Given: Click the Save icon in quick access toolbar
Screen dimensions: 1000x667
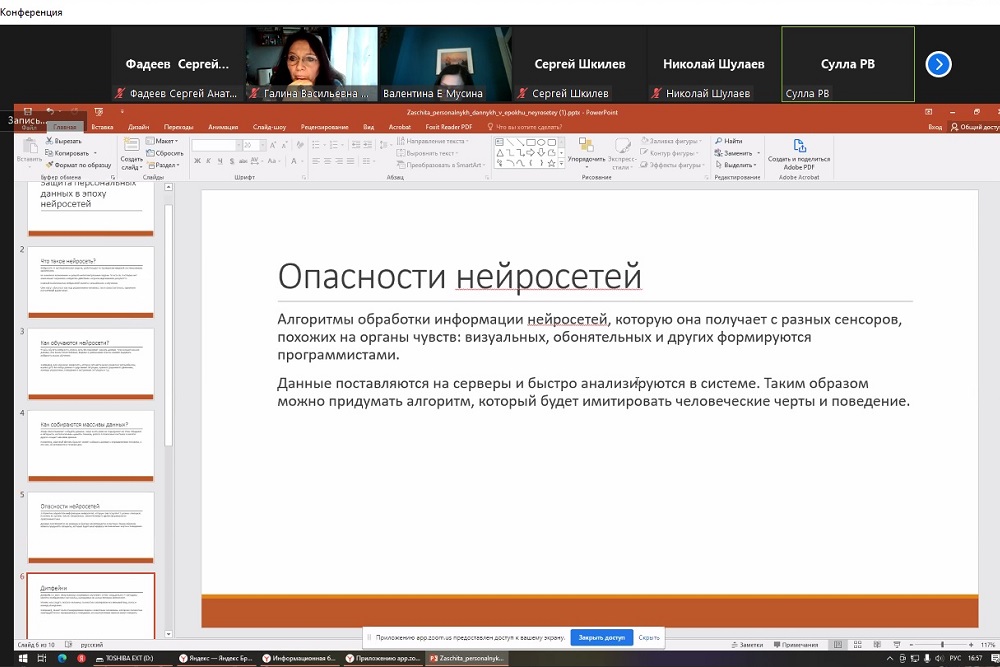Looking at the screenshot, I should 28,112.
